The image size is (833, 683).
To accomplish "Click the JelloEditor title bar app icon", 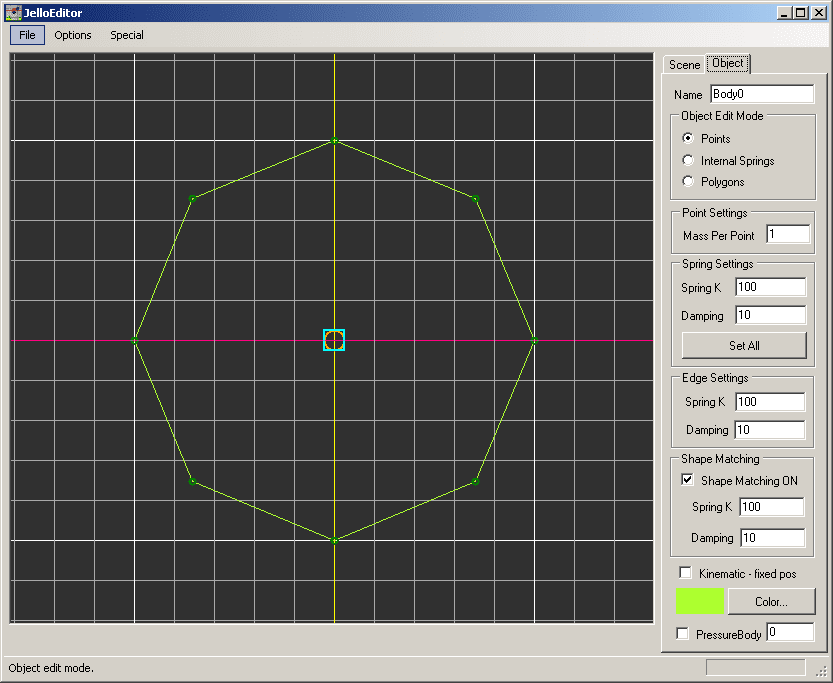I will coord(14,13).
